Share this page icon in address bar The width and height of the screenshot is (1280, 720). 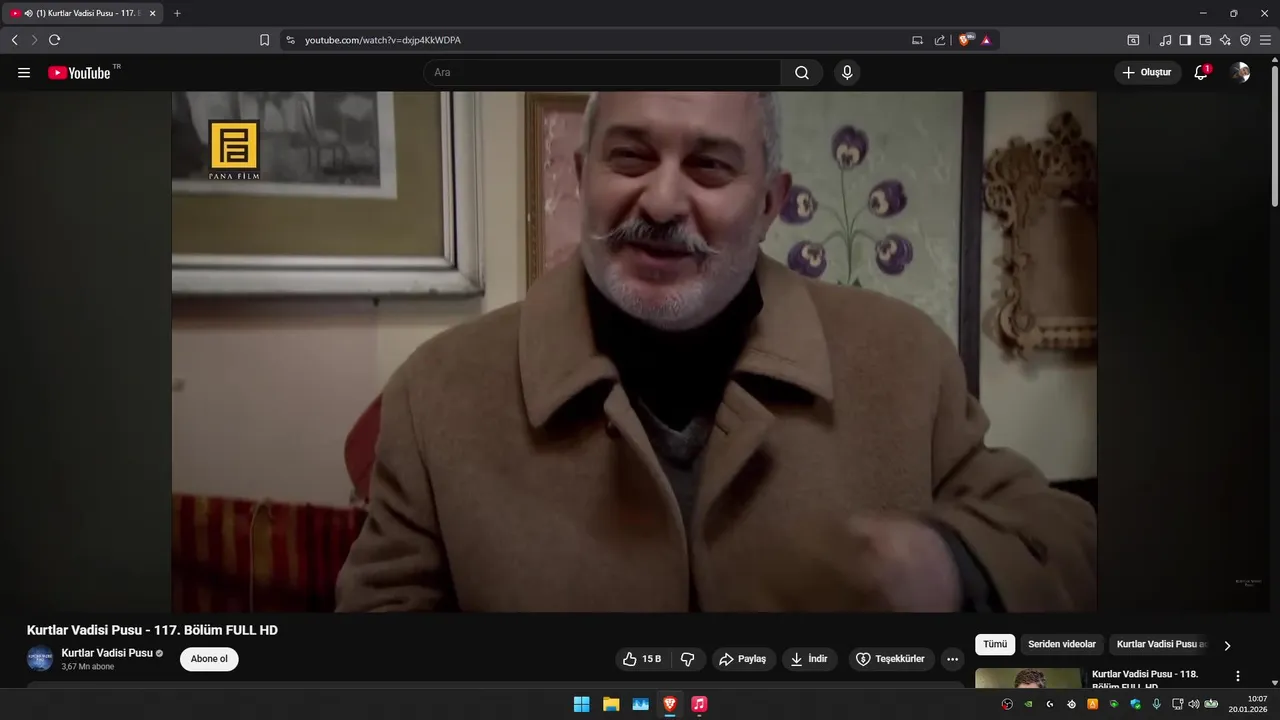click(940, 40)
